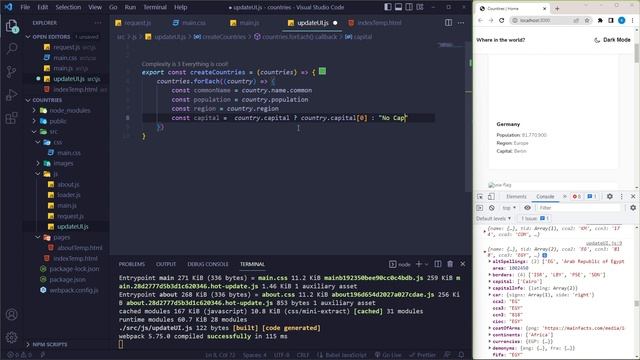Open the Selection menu

click(68, 7)
